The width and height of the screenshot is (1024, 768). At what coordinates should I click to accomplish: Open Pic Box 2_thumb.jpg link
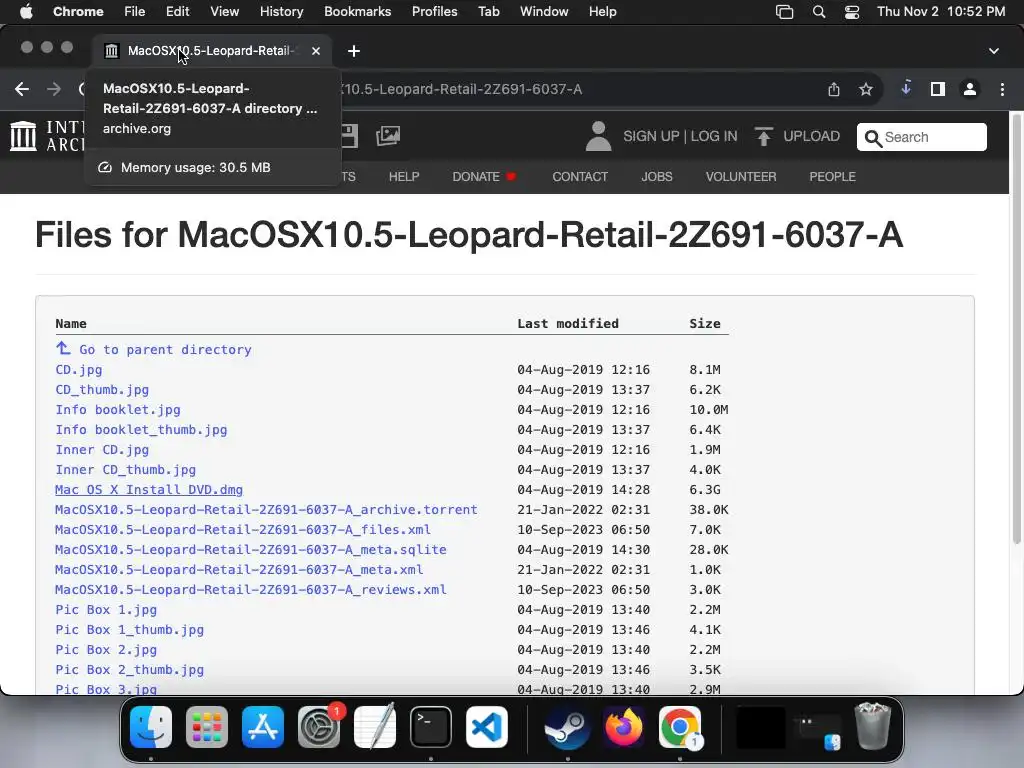pyautogui.click(x=129, y=669)
